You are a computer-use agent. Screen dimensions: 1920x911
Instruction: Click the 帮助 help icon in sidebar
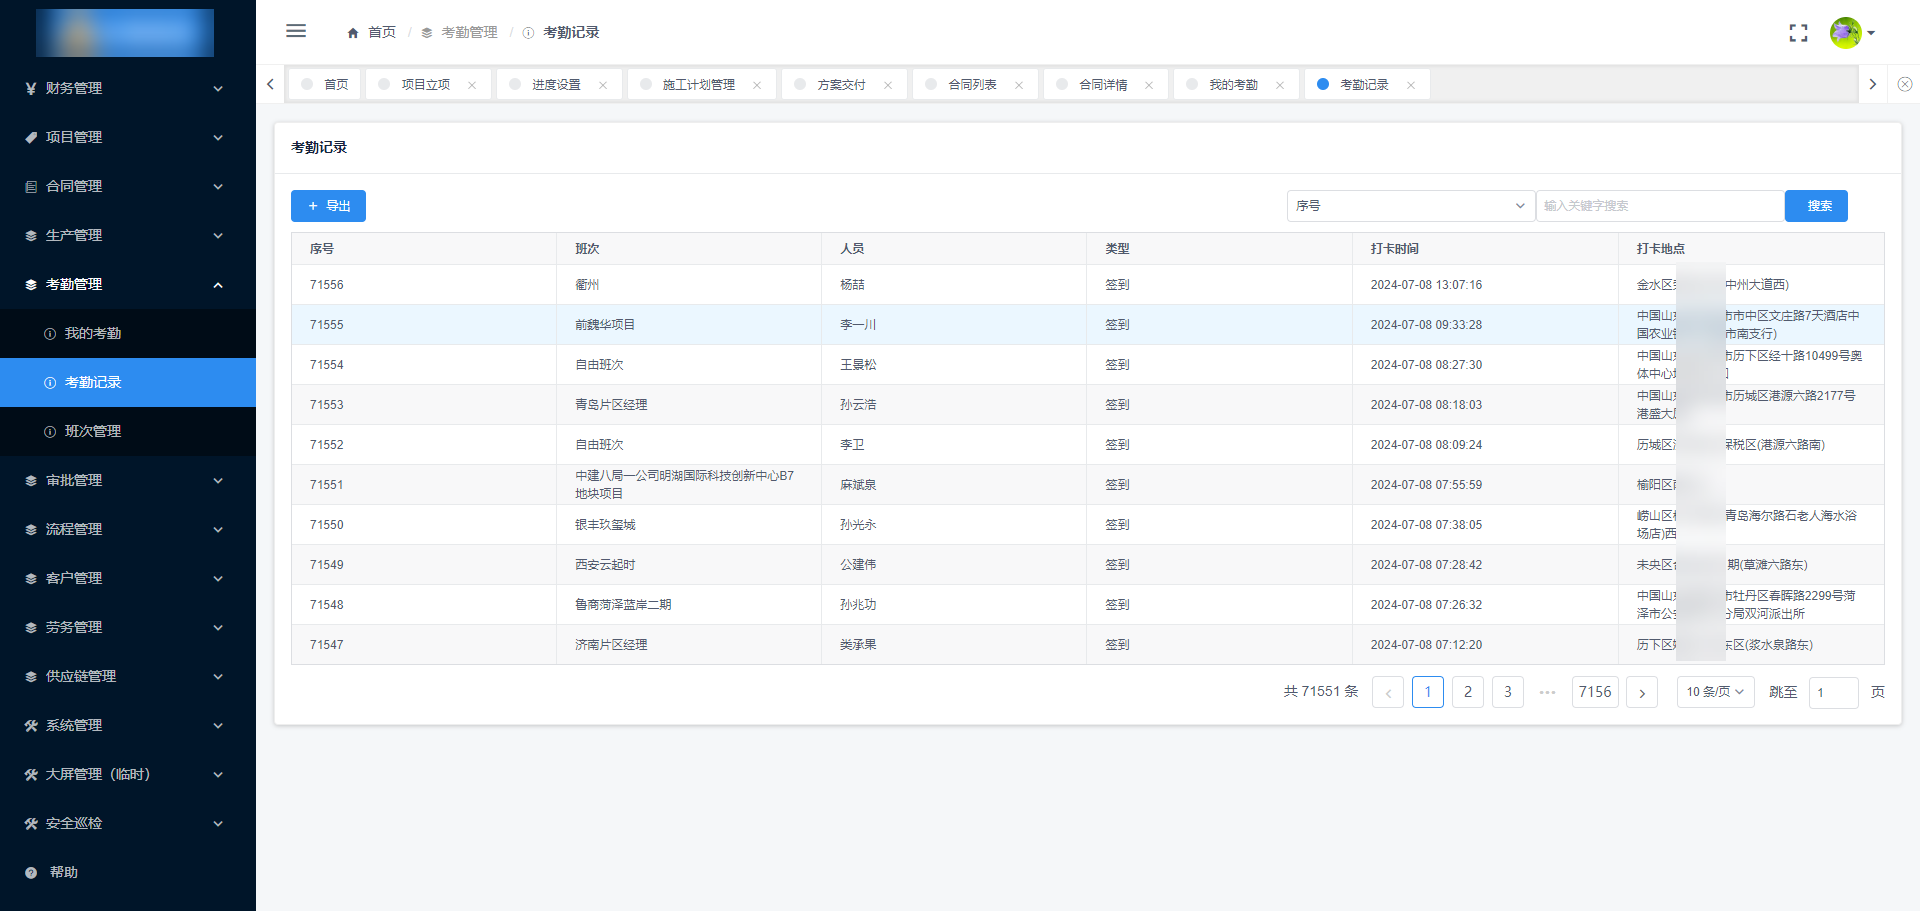pos(31,873)
